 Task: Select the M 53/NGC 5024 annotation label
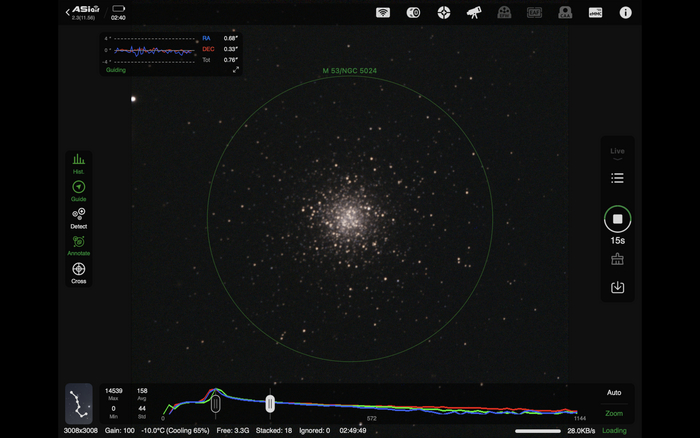coord(350,71)
